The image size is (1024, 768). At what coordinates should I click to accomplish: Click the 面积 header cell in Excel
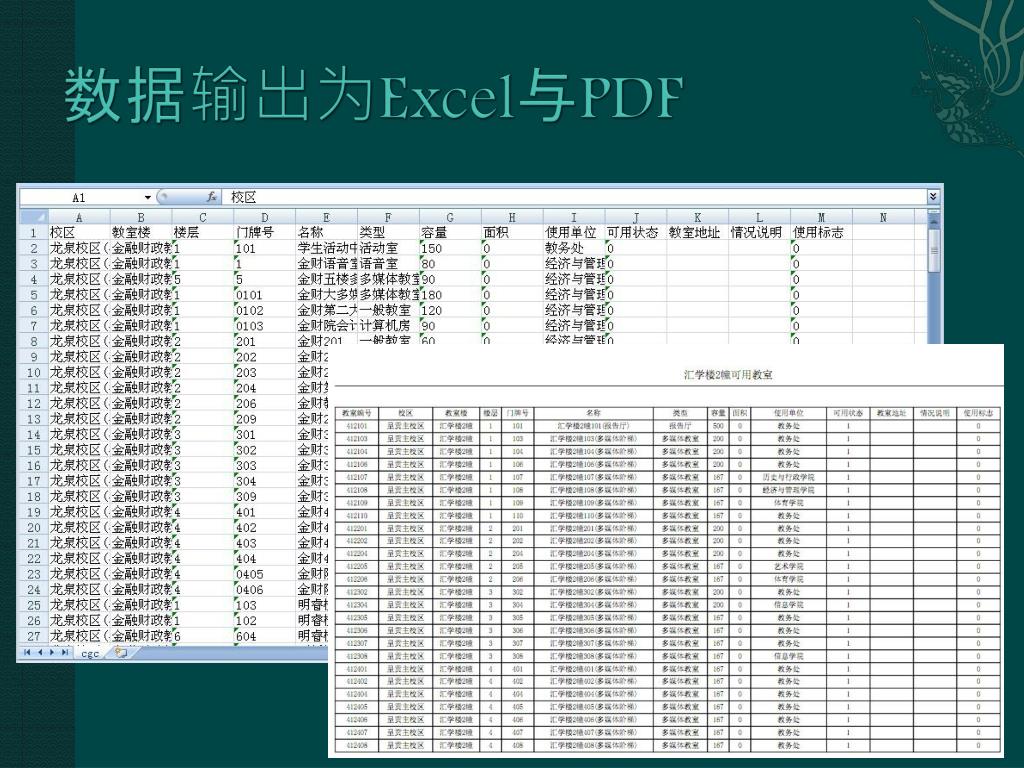pos(512,232)
